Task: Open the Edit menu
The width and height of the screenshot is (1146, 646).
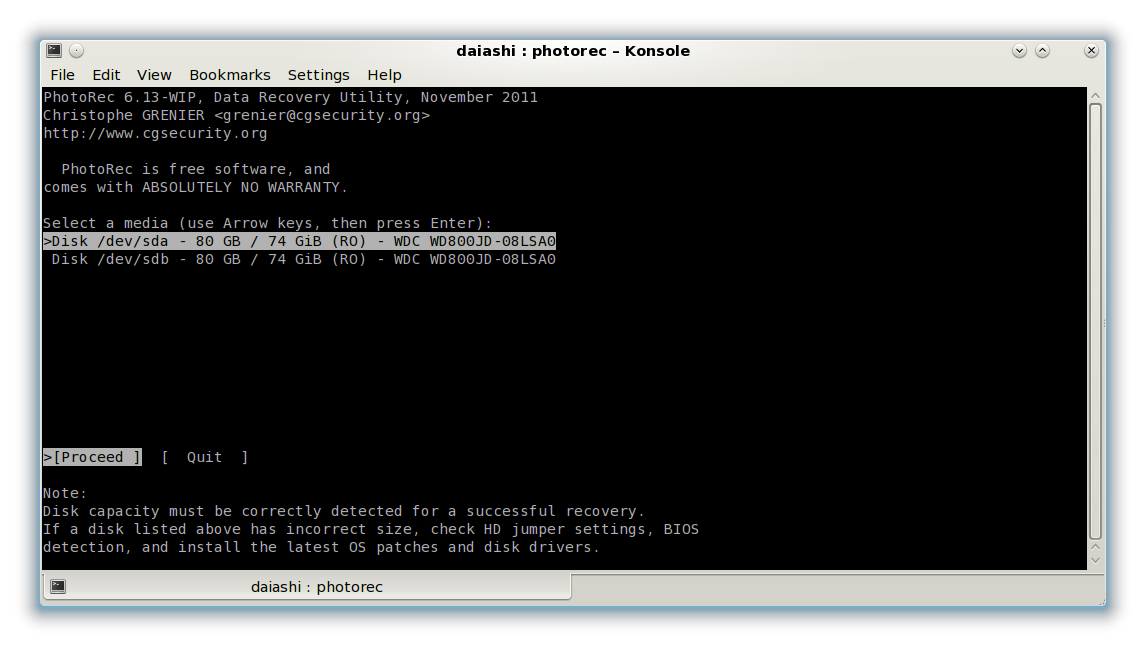Action: point(106,75)
